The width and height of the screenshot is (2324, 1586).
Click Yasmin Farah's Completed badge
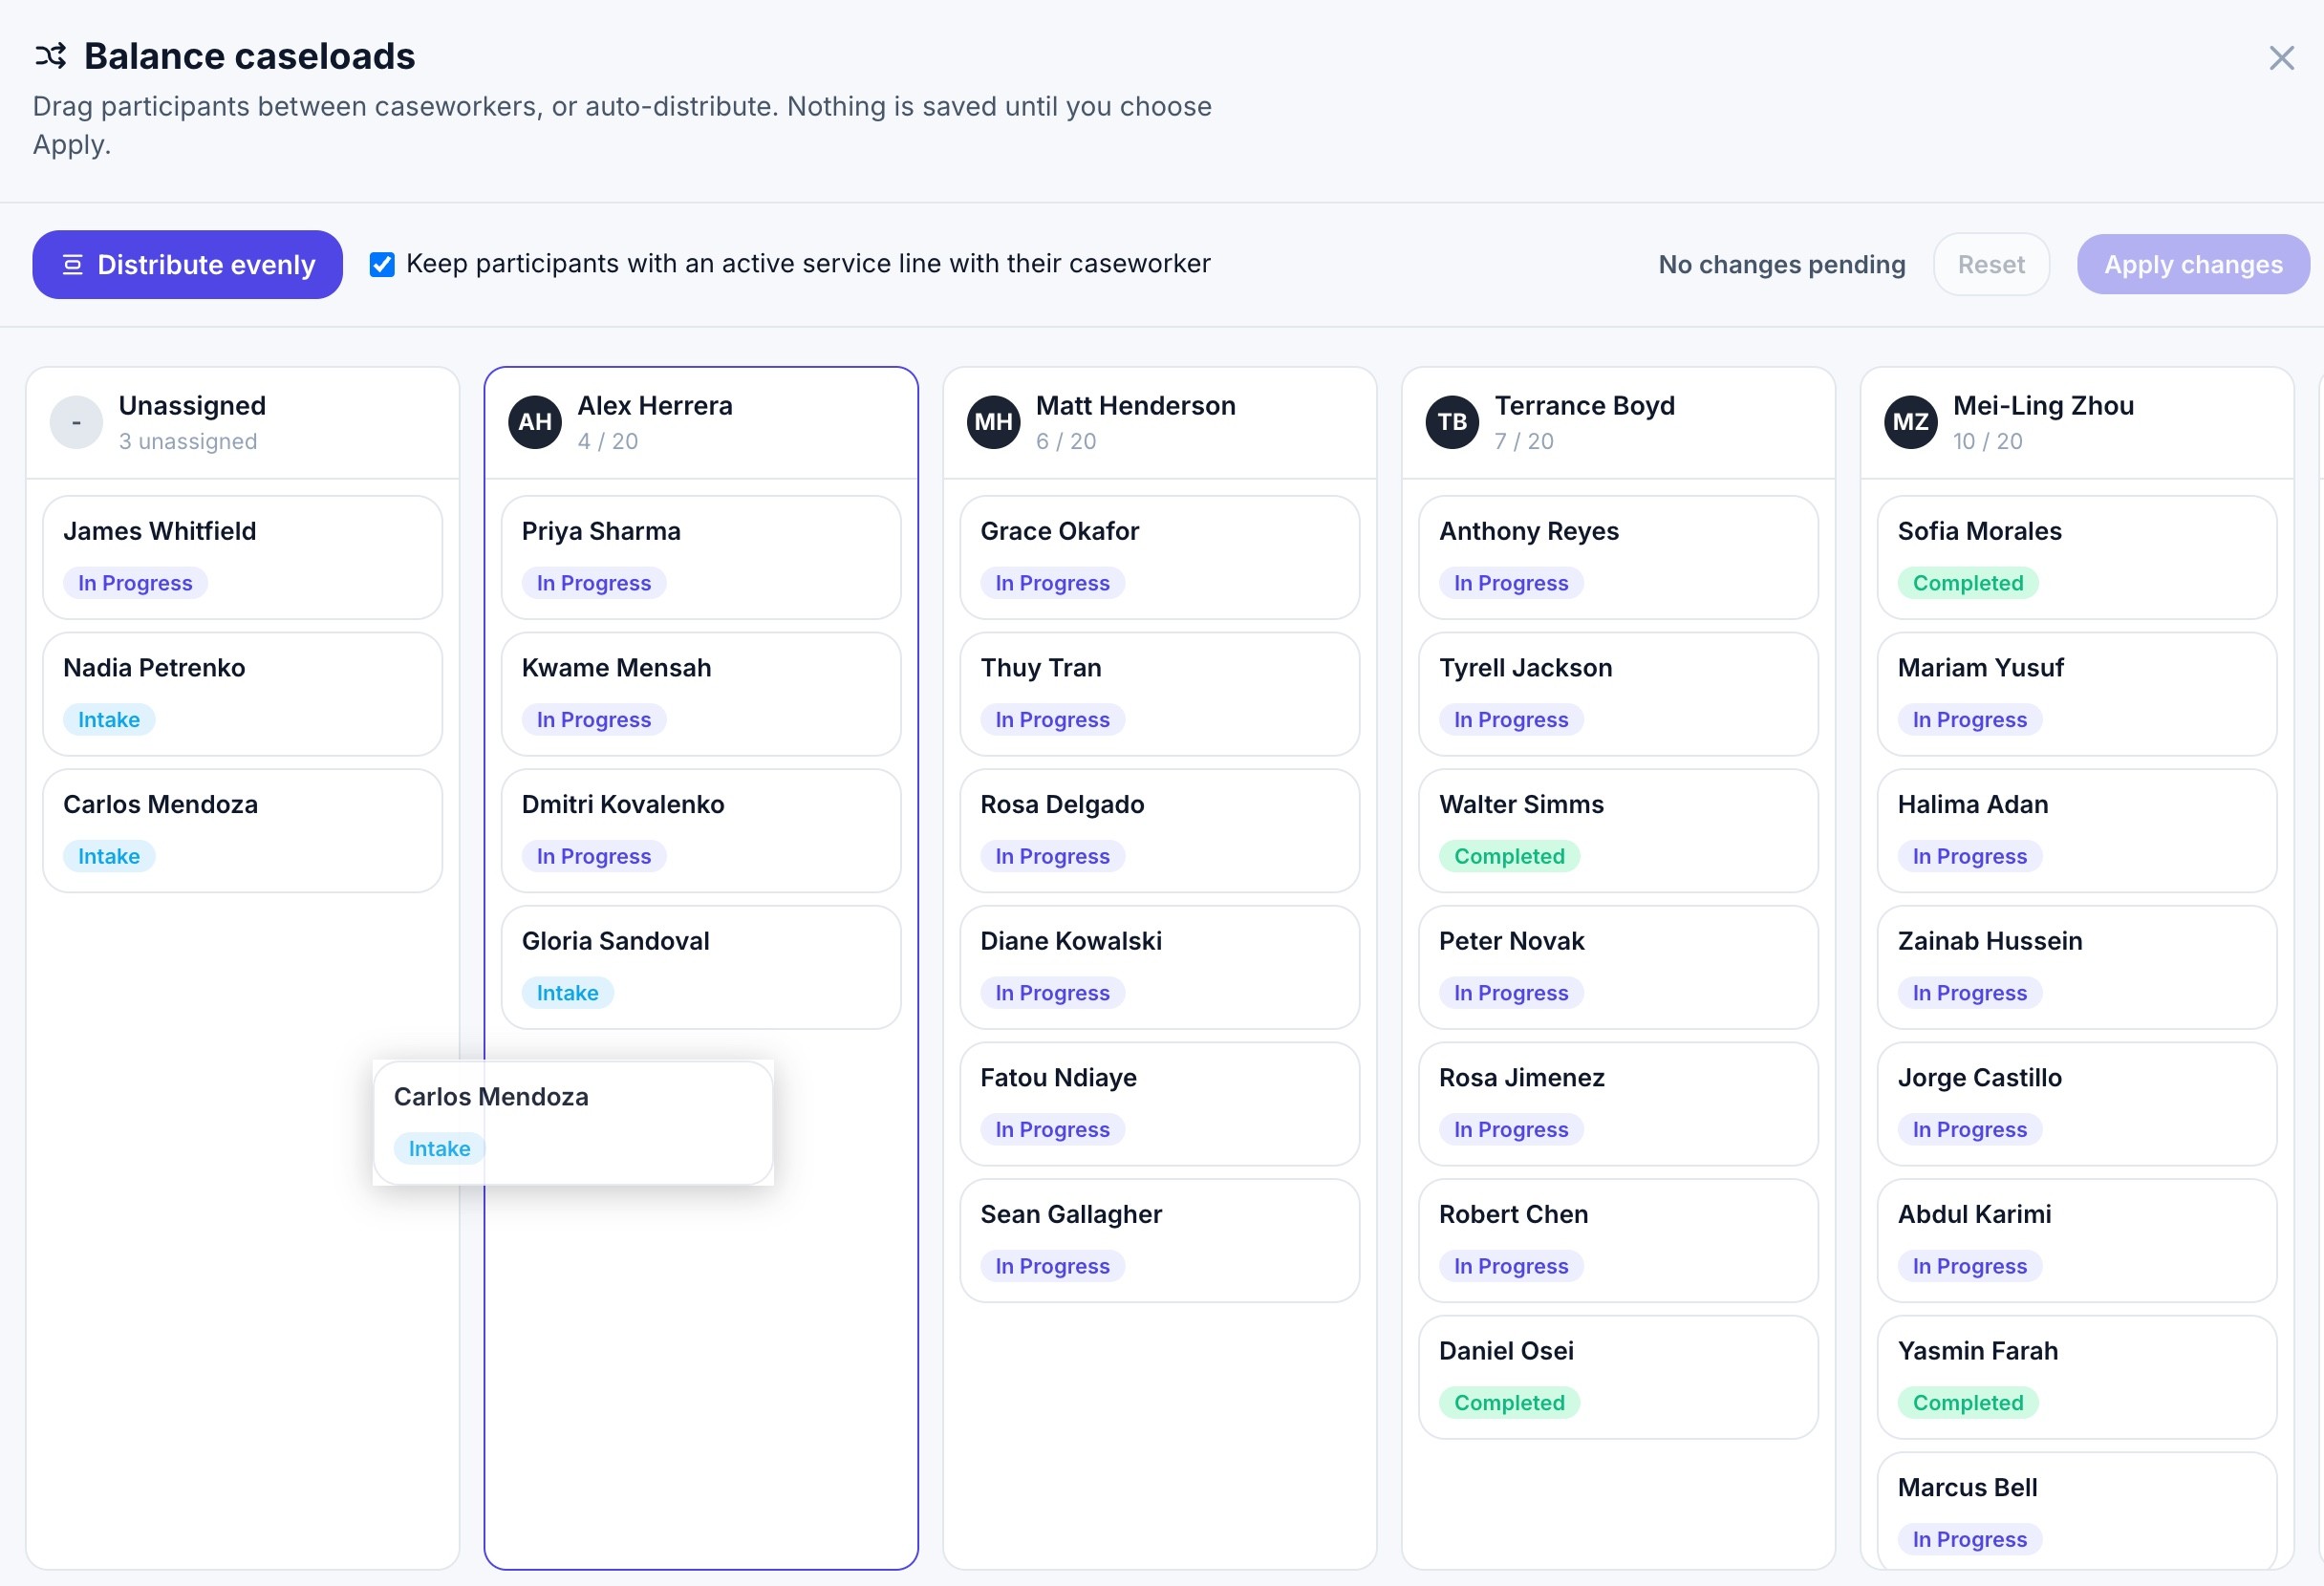click(x=1968, y=1402)
